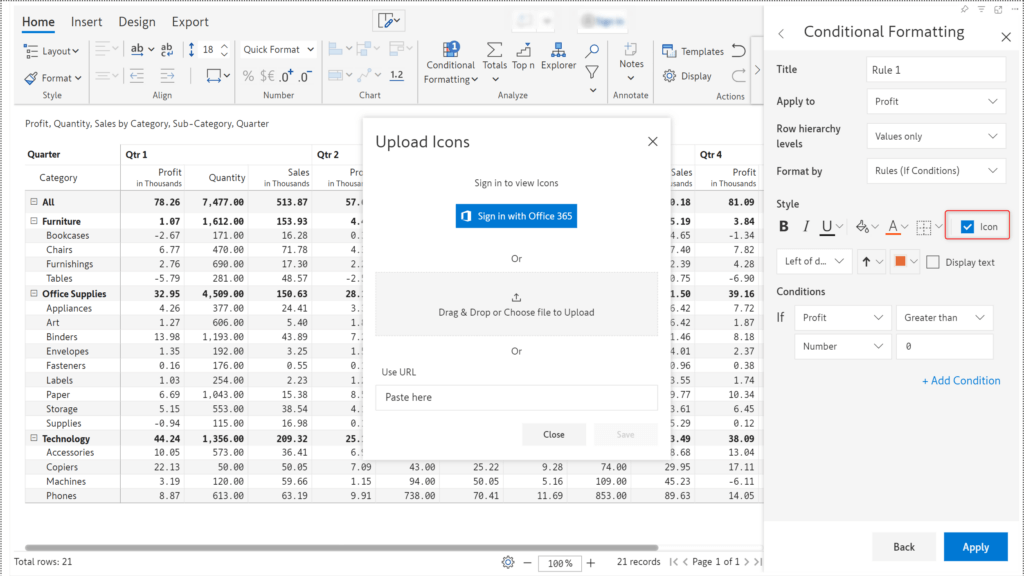Dismiss Upload Icons dialog with X
This screenshot has height=576, width=1024.
coord(652,142)
